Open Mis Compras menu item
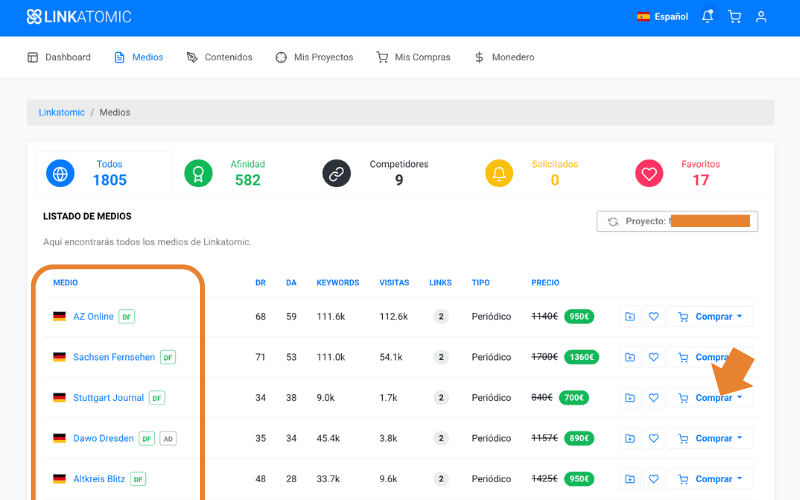This screenshot has width=800, height=500. (413, 57)
